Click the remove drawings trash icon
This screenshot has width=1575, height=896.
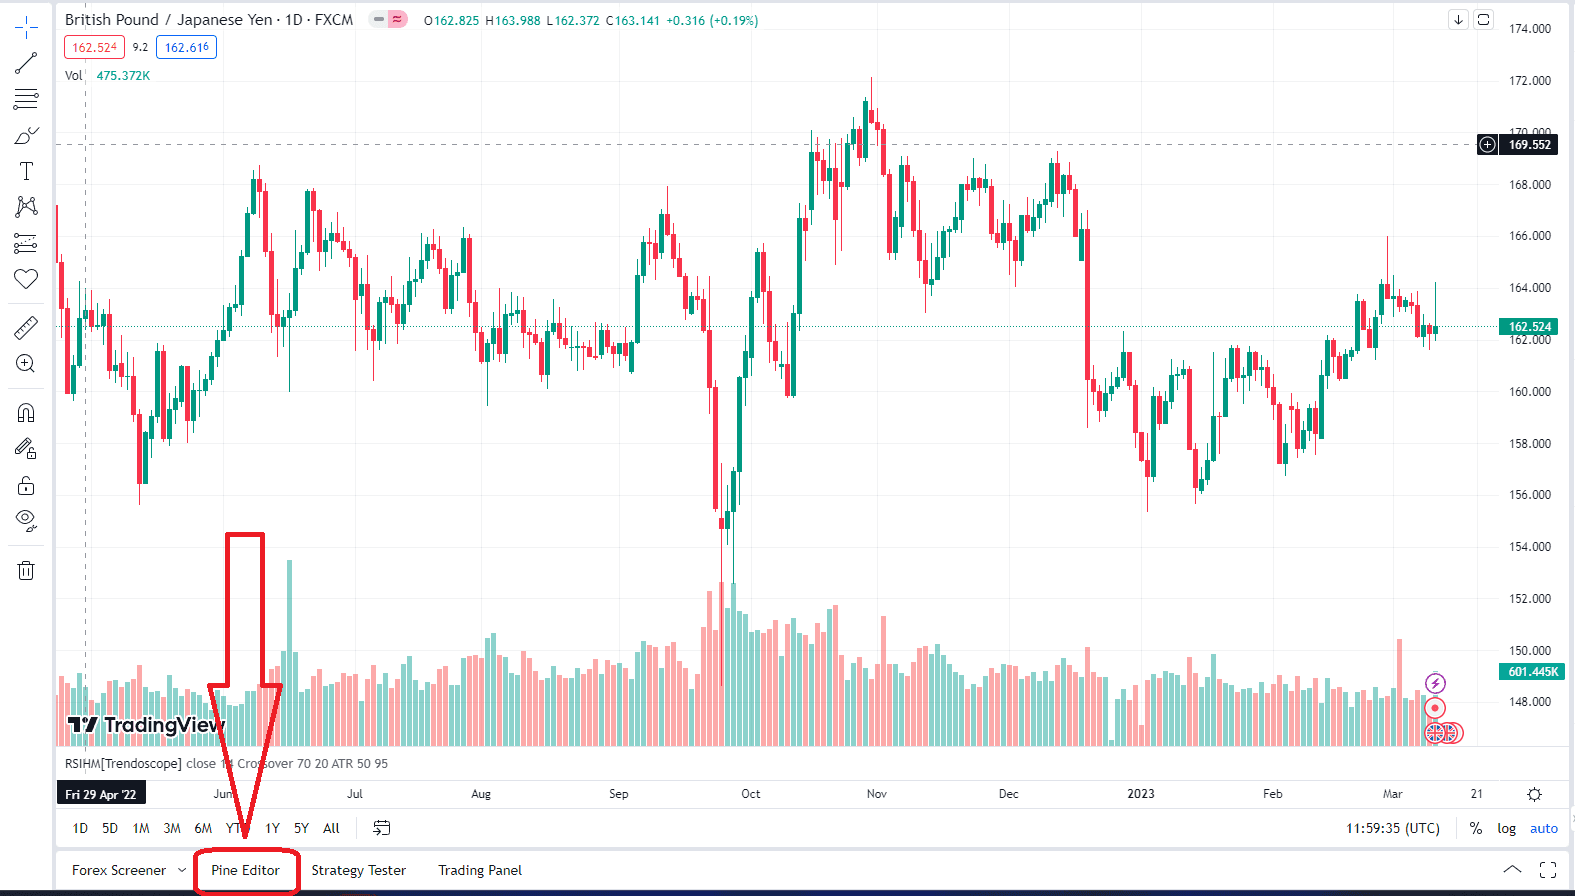(26, 570)
